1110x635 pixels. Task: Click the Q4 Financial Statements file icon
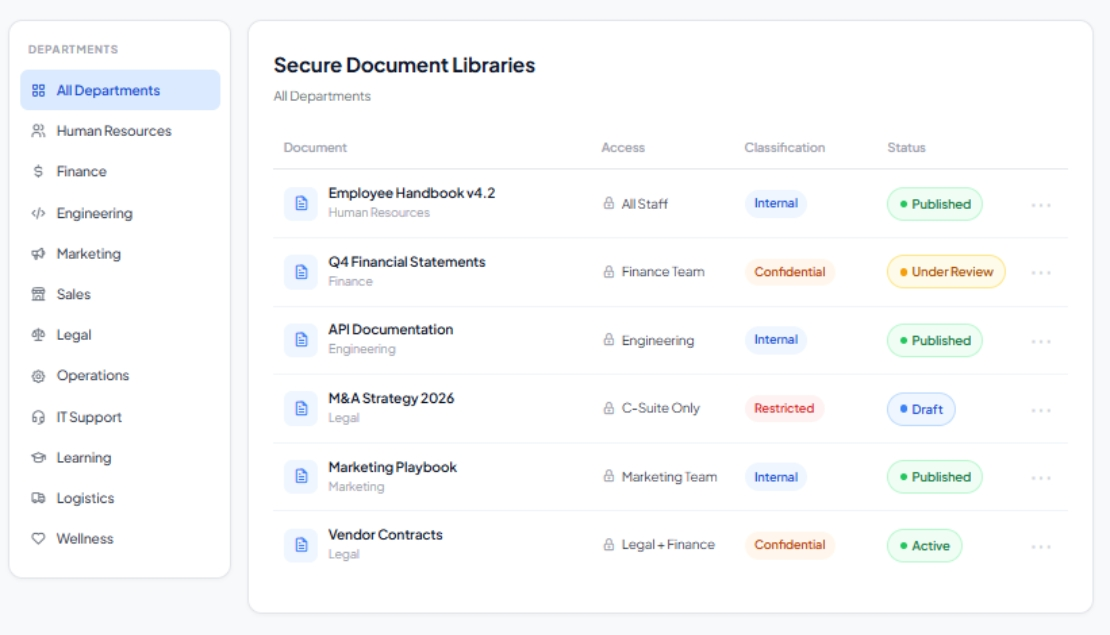(301, 272)
